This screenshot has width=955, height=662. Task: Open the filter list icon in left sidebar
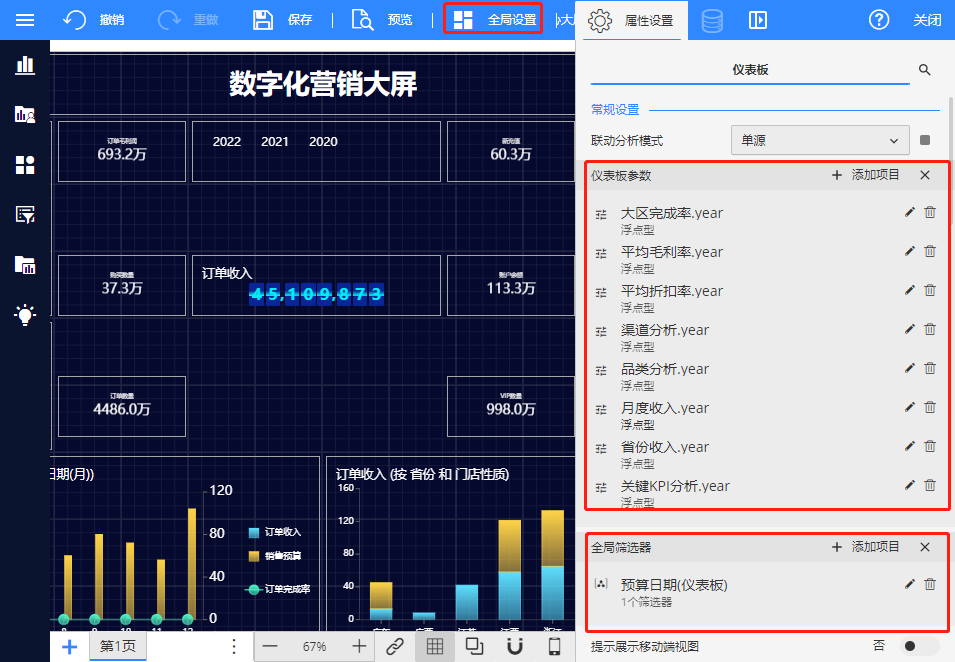25,214
